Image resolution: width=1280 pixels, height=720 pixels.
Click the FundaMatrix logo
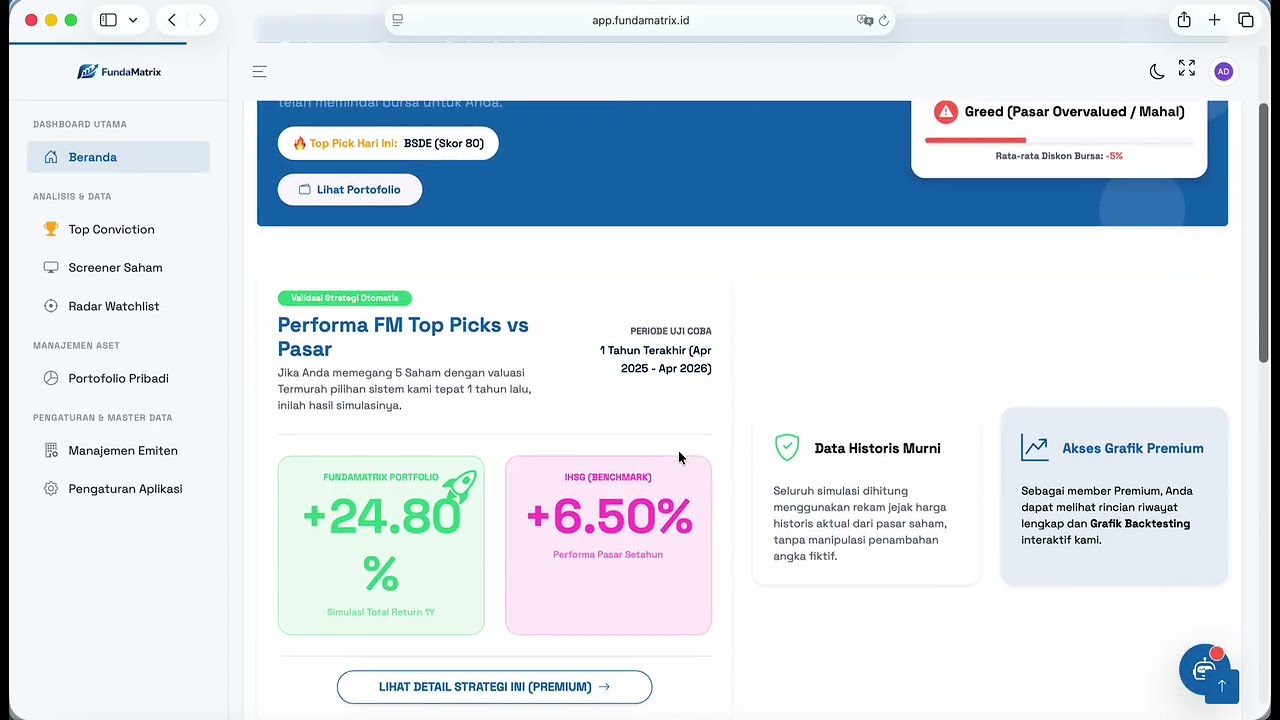pos(119,72)
